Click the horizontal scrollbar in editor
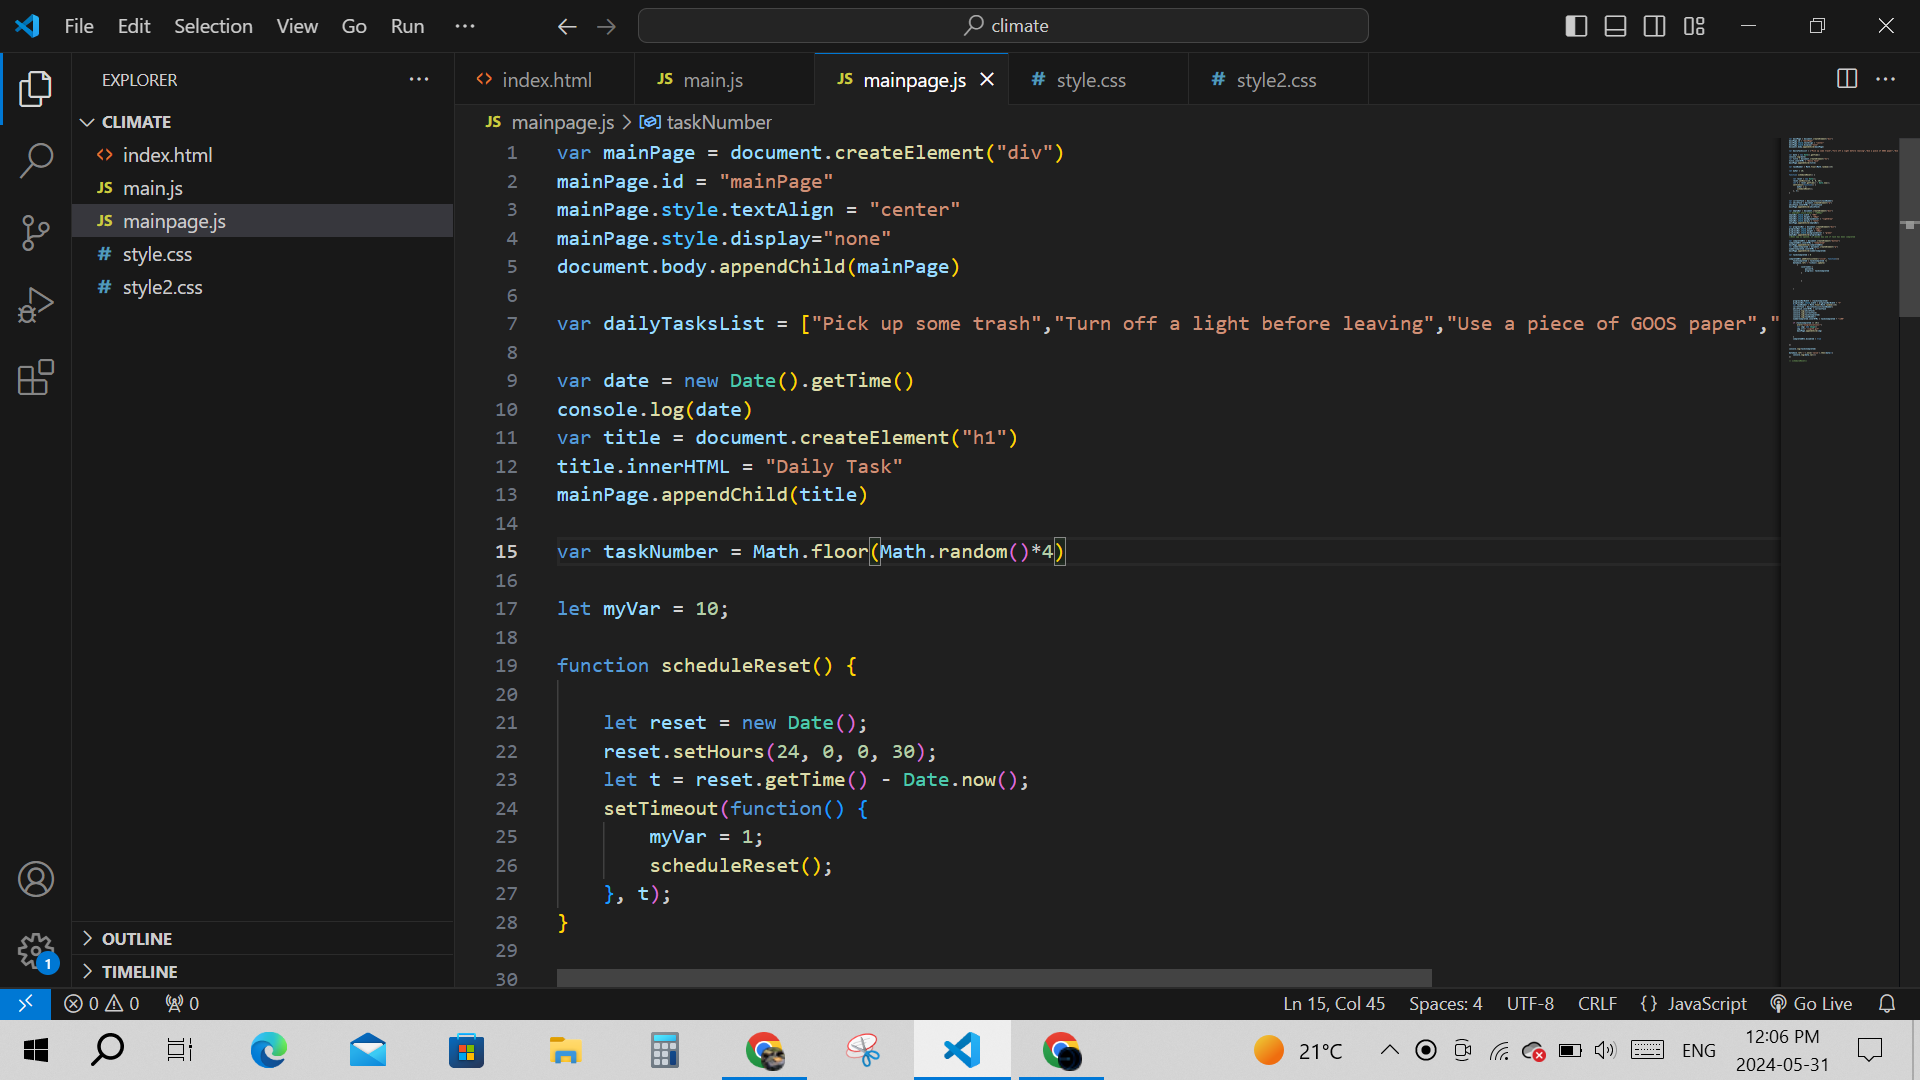Image resolution: width=1920 pixels, height=1080 pixels. click(x=993, y=977)
